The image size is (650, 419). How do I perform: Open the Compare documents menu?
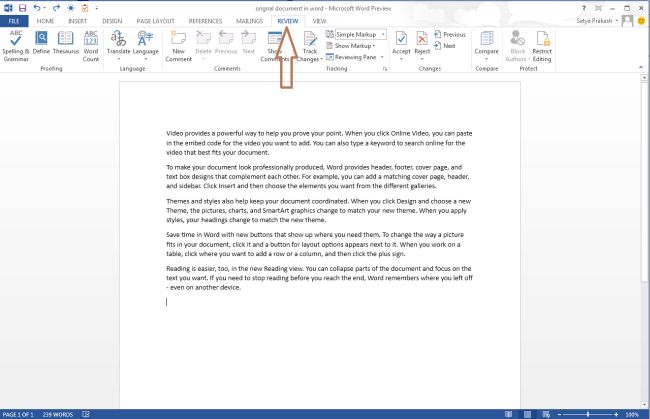coord(486,46)
